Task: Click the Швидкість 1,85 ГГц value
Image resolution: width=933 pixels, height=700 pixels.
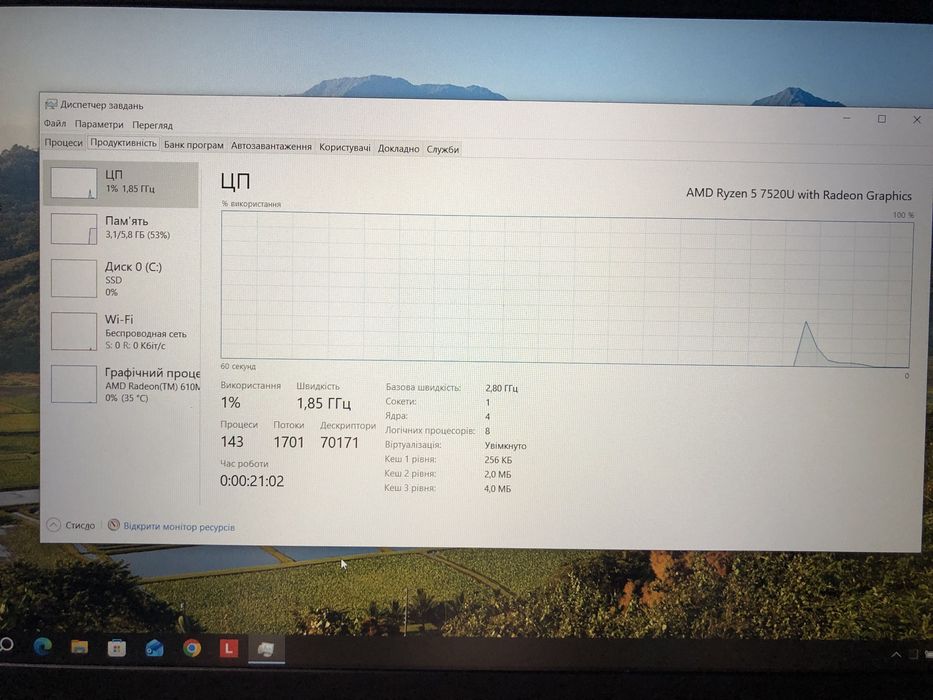Action: click(324, 404)
